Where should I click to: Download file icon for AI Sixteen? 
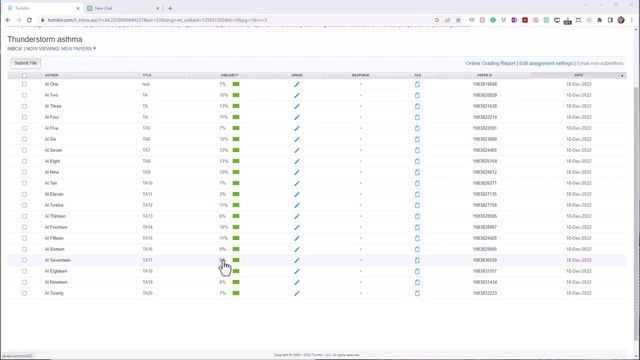pos(417,249)
